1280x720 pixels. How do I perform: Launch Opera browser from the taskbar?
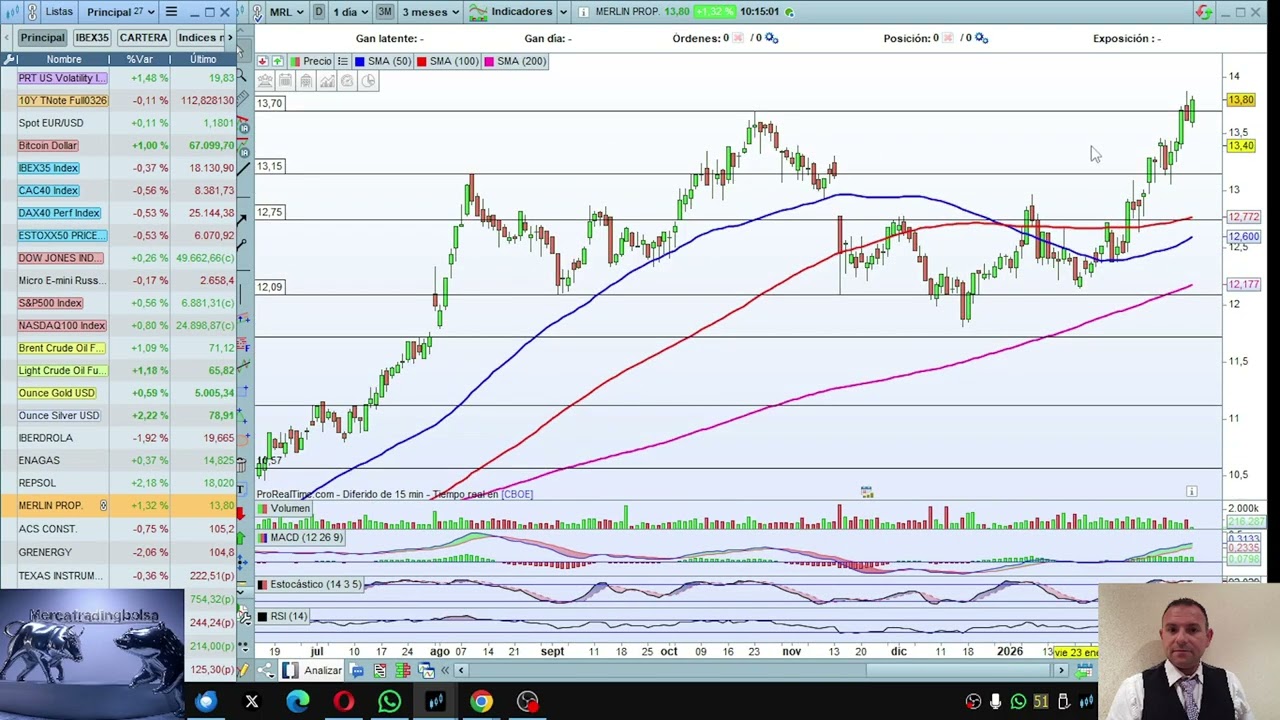[x=344, y=701]
